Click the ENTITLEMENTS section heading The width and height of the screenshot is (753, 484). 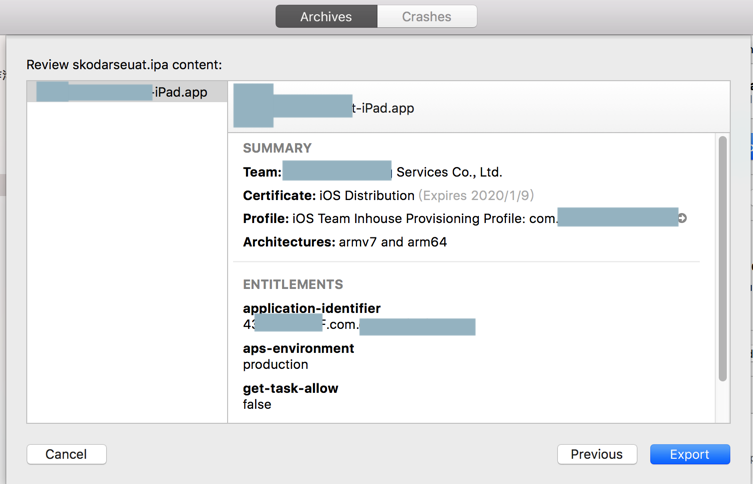click(293, 284)
